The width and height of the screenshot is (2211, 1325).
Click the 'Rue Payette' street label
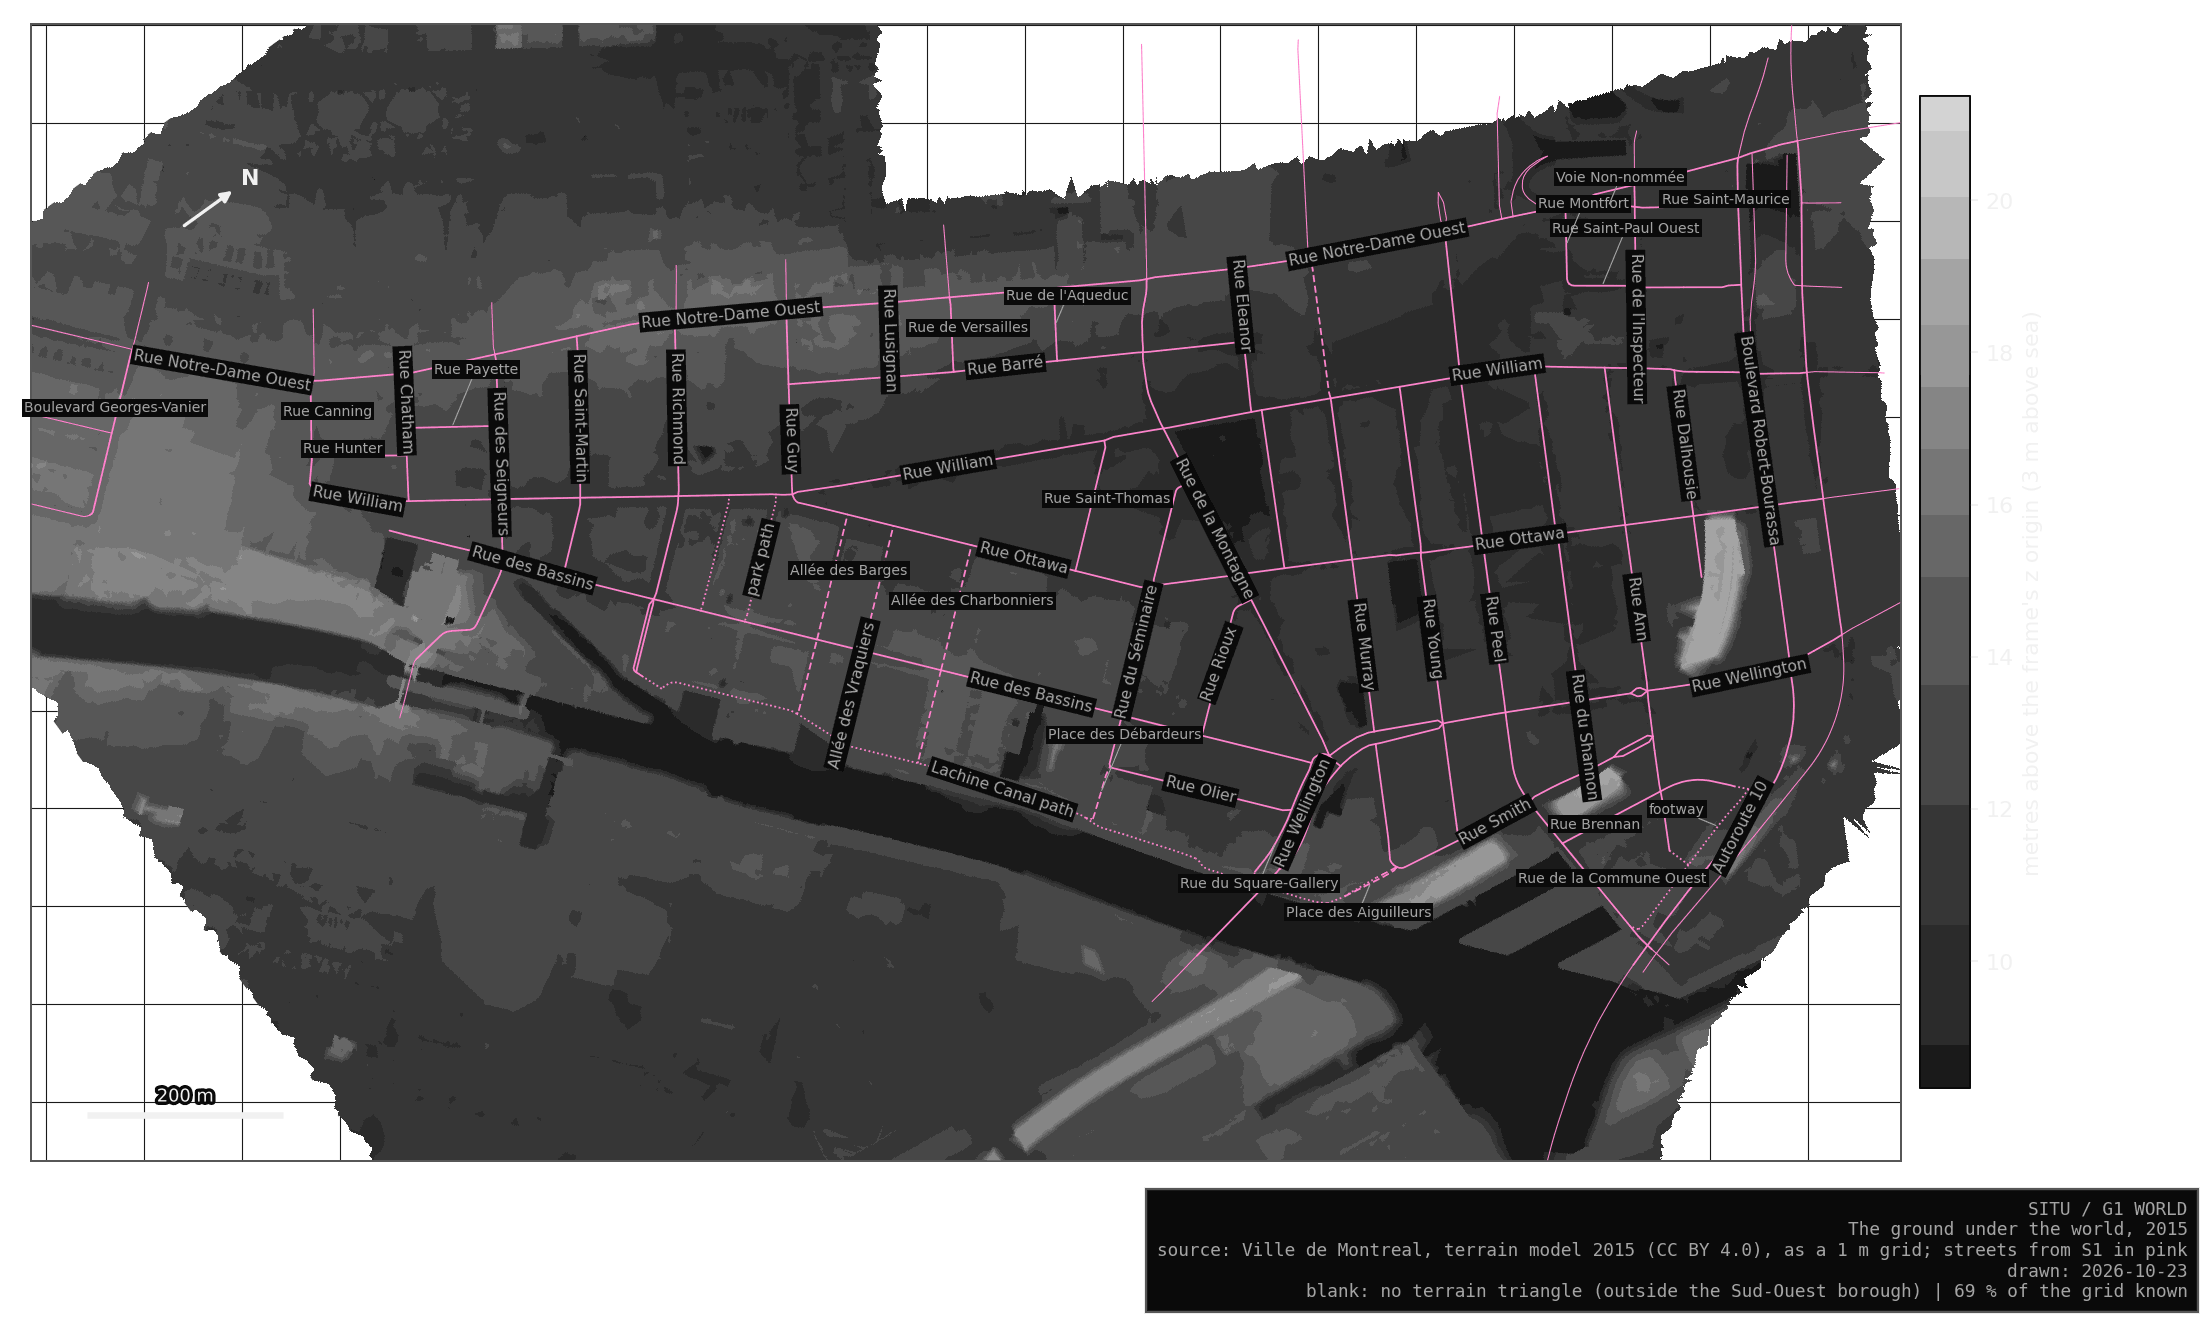[x=476, y=370]
